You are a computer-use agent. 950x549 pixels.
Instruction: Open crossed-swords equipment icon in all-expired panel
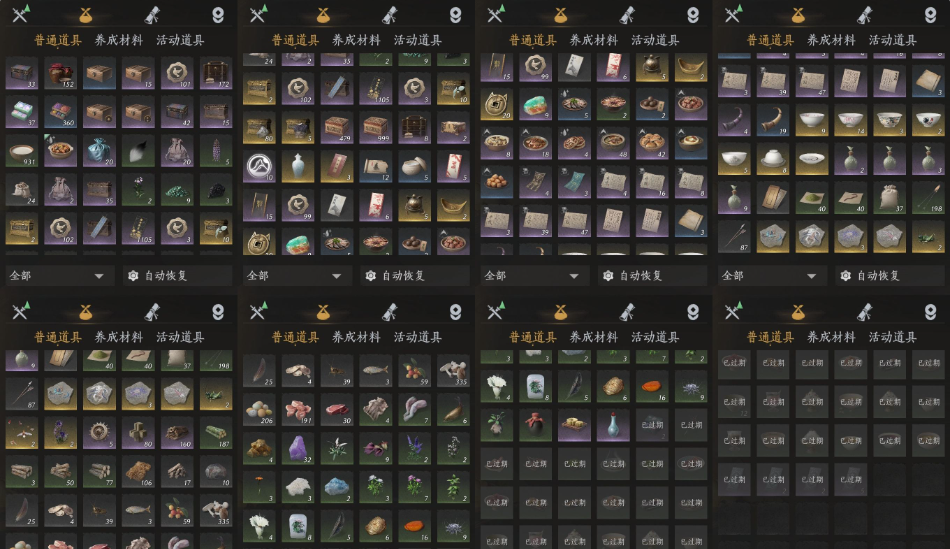click(733, 311)
